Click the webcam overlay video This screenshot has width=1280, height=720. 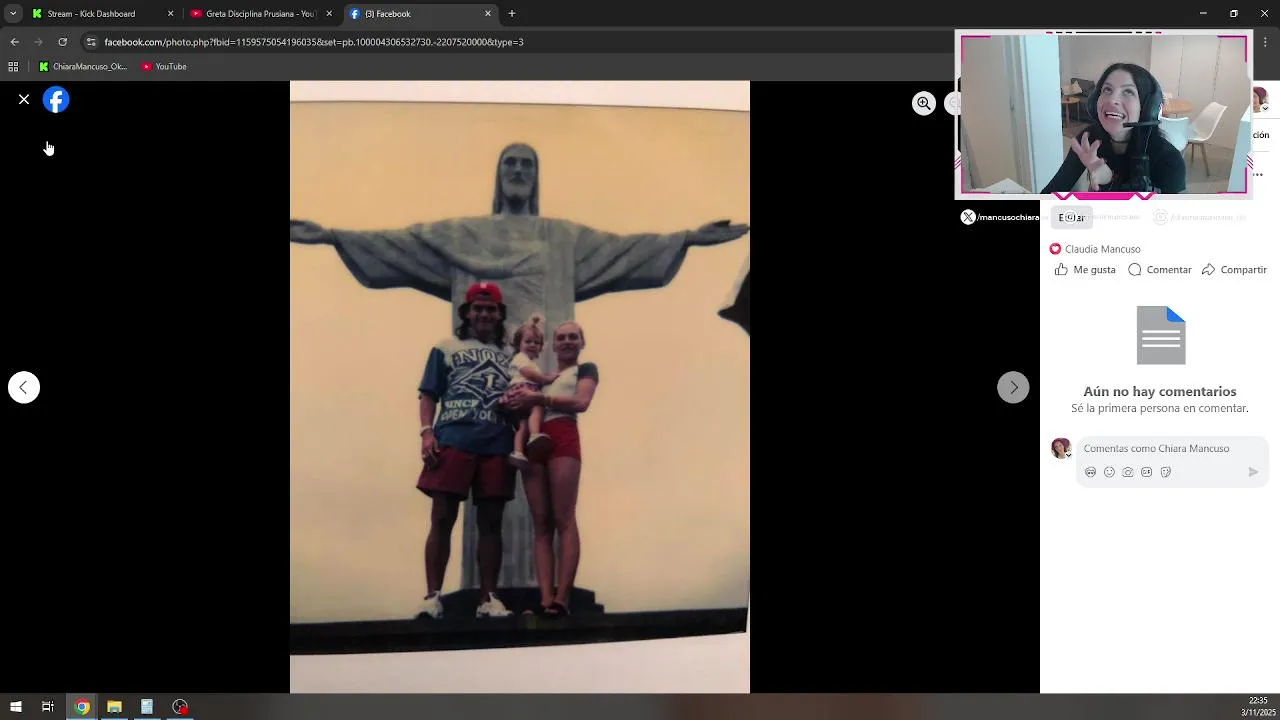point(1104,115)
